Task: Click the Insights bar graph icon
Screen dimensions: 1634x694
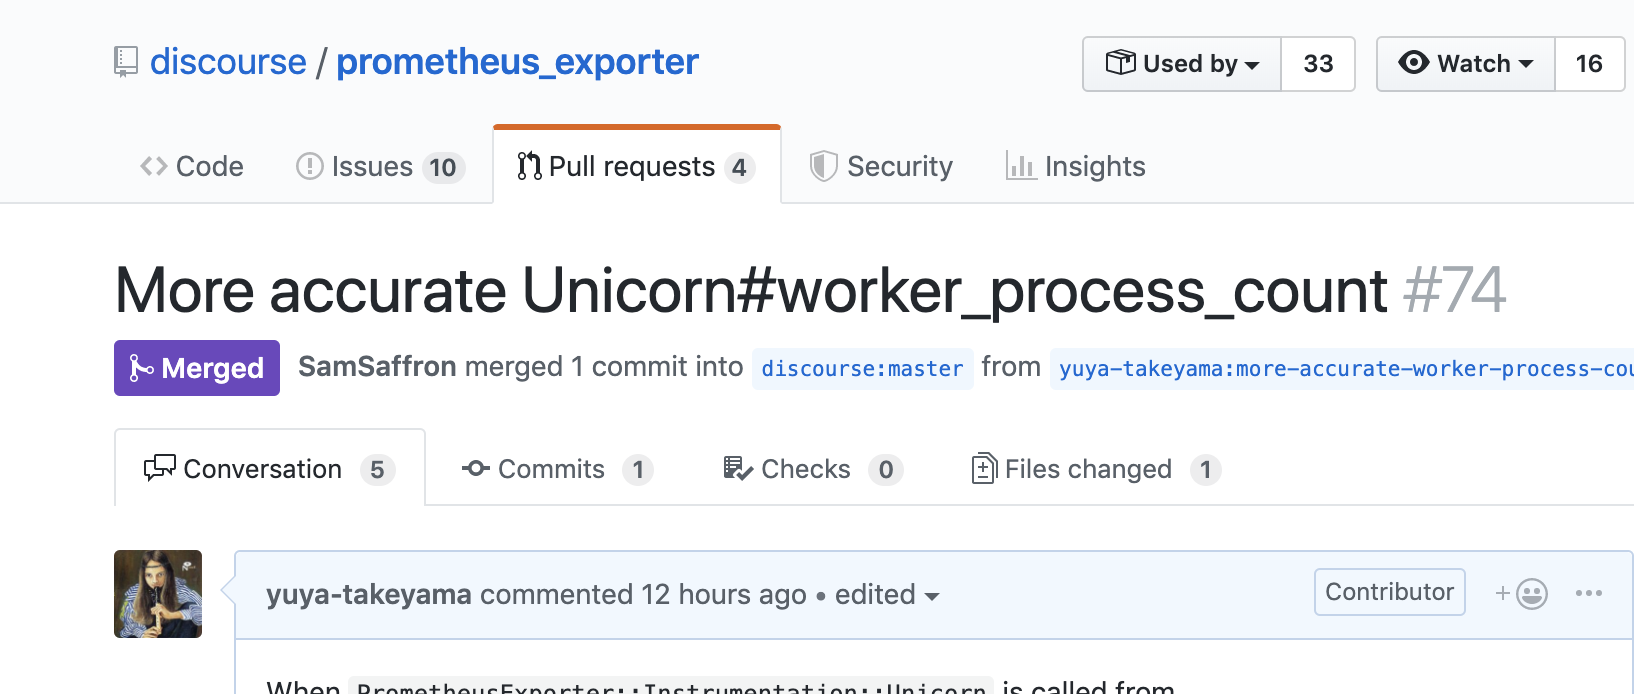Action: coord(1020,166)
